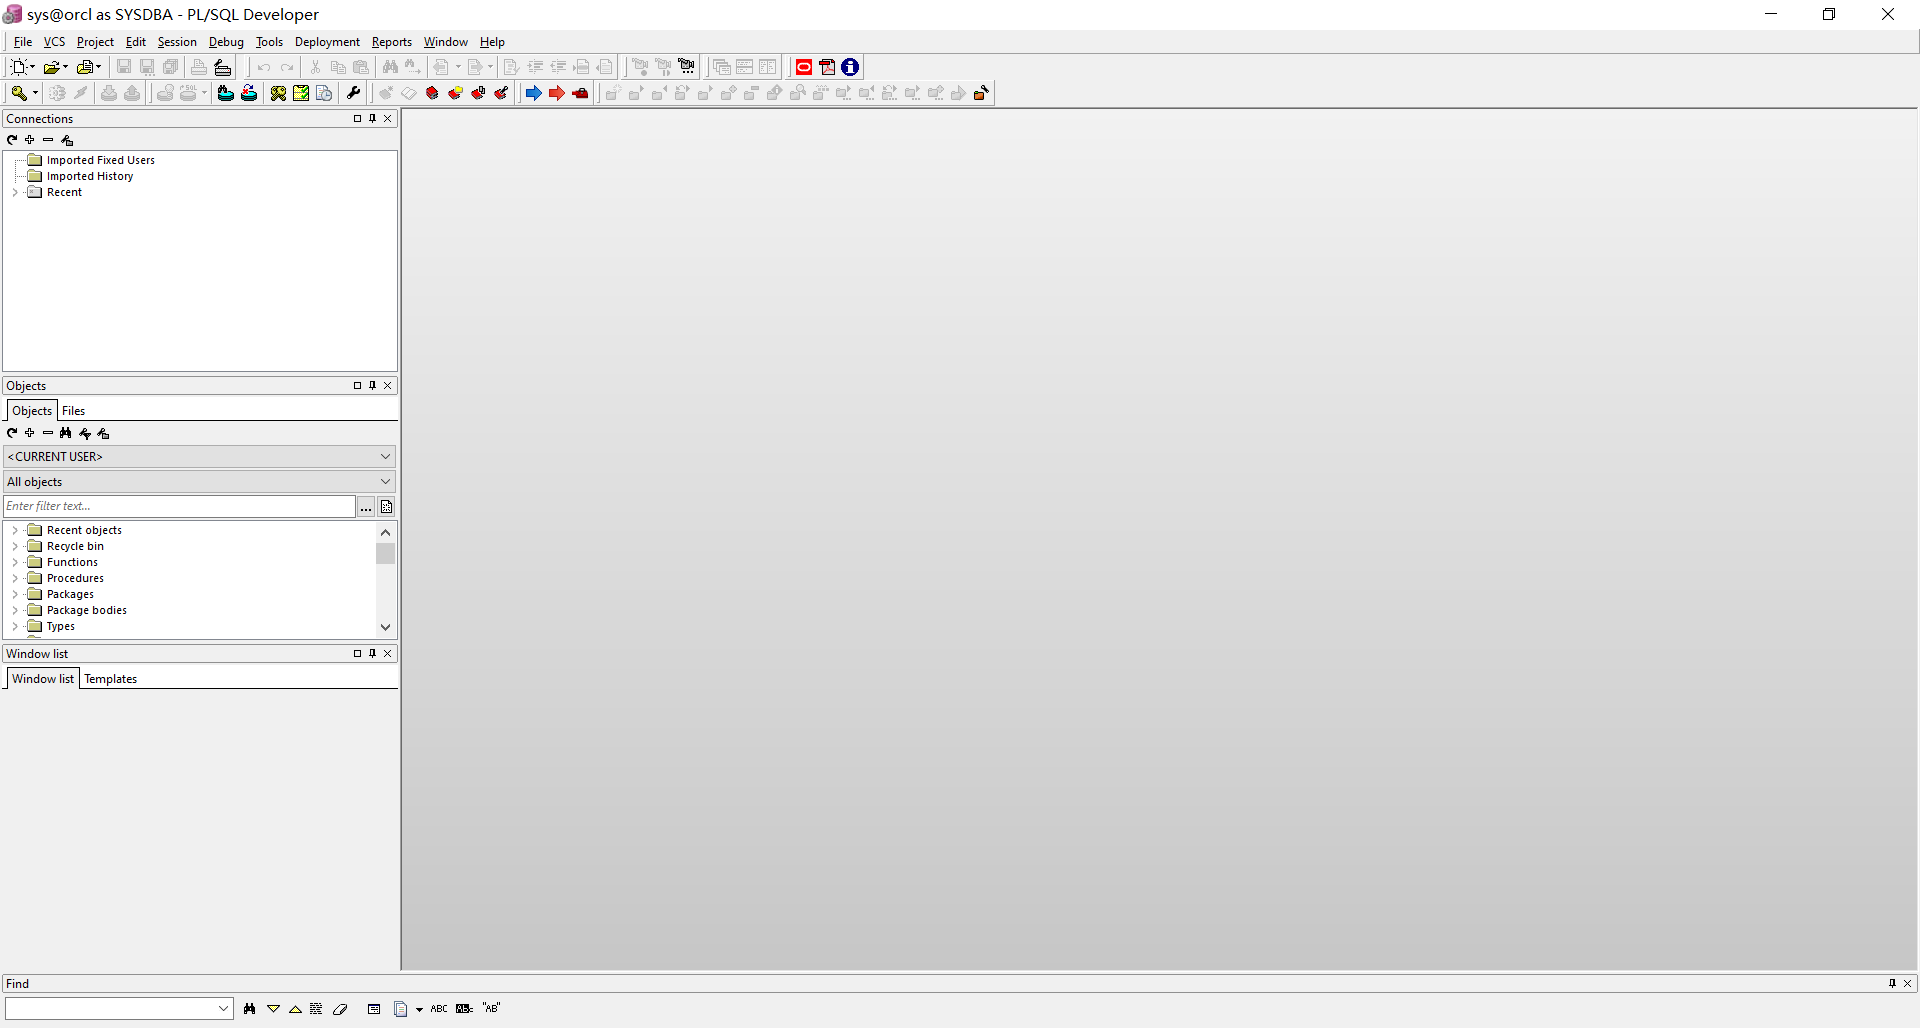
Task: Refresh the Connections panel list
Action: pyautogui.click(x=12, y=140)
